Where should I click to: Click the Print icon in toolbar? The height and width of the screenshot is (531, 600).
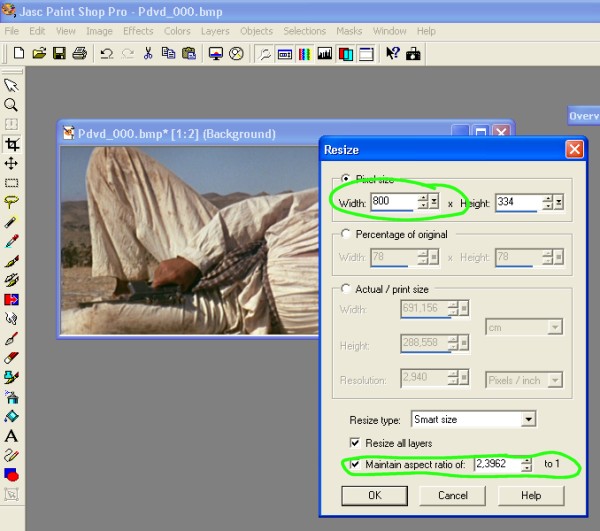79,53
